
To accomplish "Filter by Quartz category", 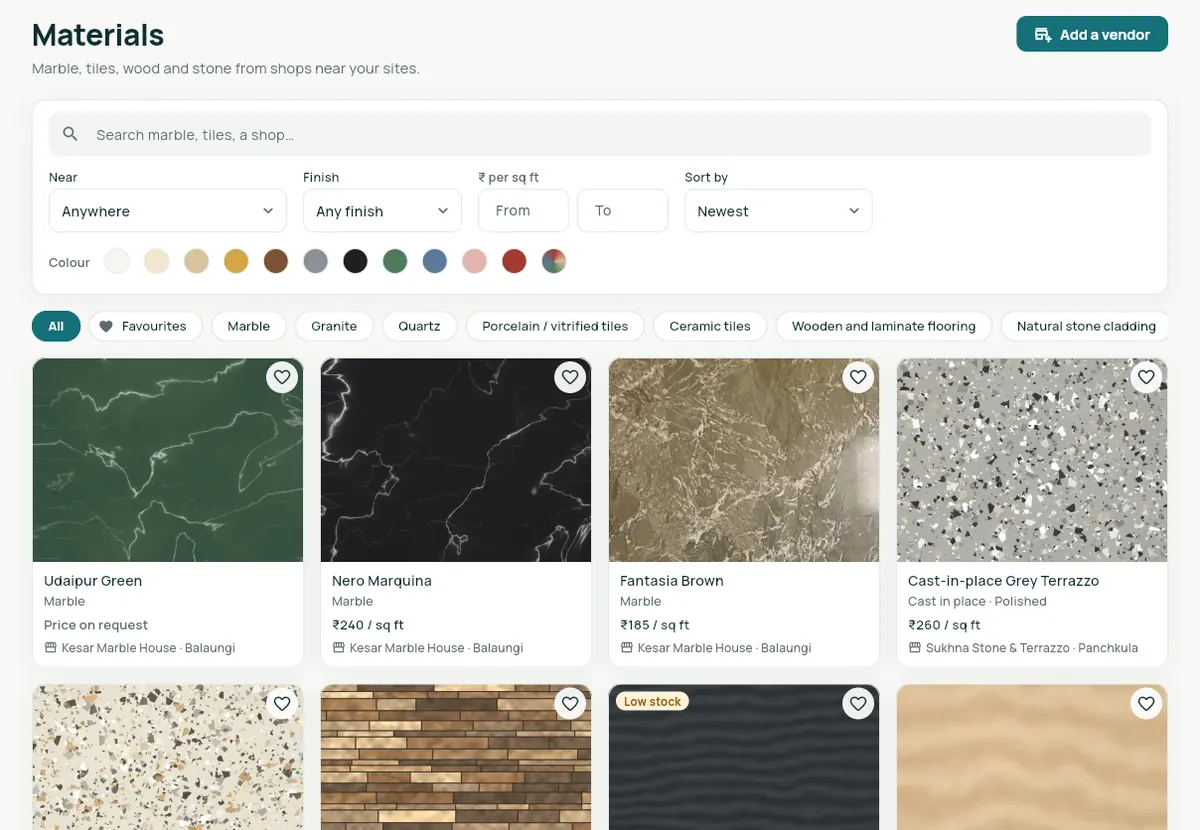I will point(419,326).
